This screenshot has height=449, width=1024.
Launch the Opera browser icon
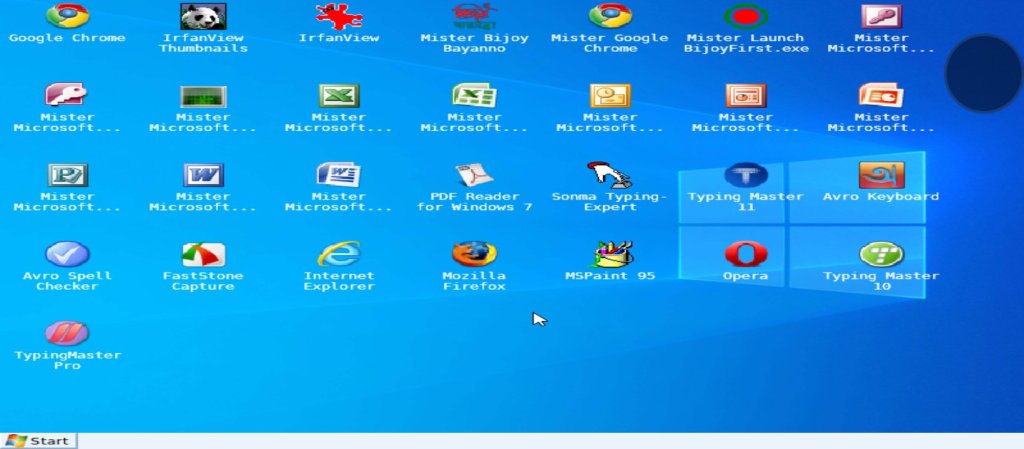pyautogui.click(x=745, y=255)
